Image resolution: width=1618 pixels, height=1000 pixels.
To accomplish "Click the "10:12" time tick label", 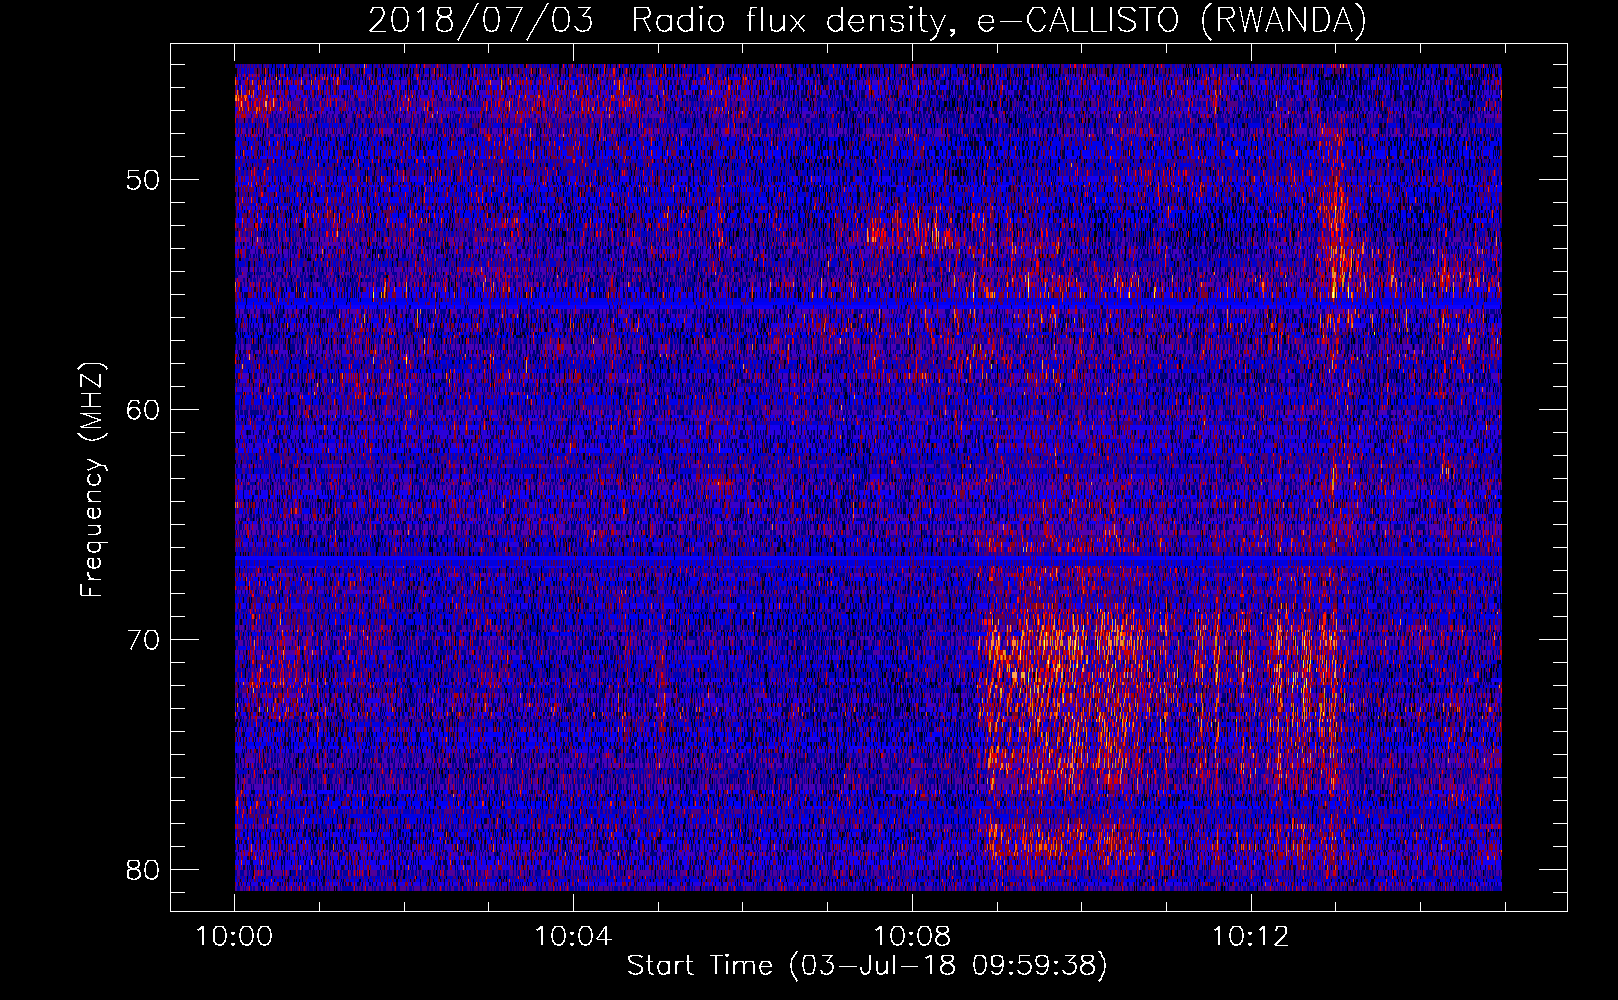I will point(1250,937).
